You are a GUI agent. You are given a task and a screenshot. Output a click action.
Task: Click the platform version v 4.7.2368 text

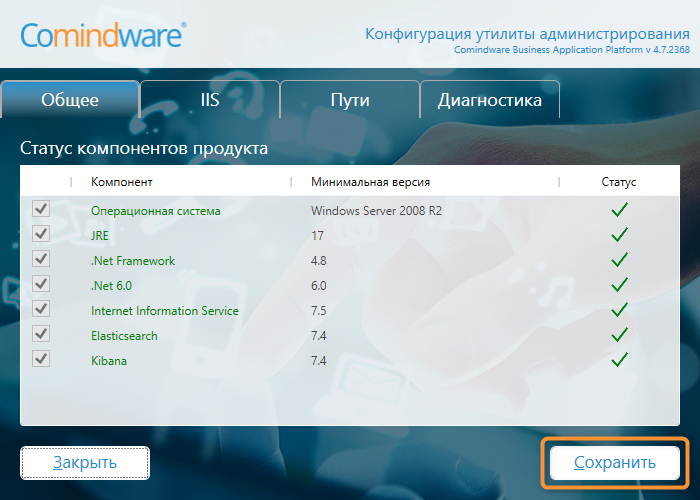667,50
